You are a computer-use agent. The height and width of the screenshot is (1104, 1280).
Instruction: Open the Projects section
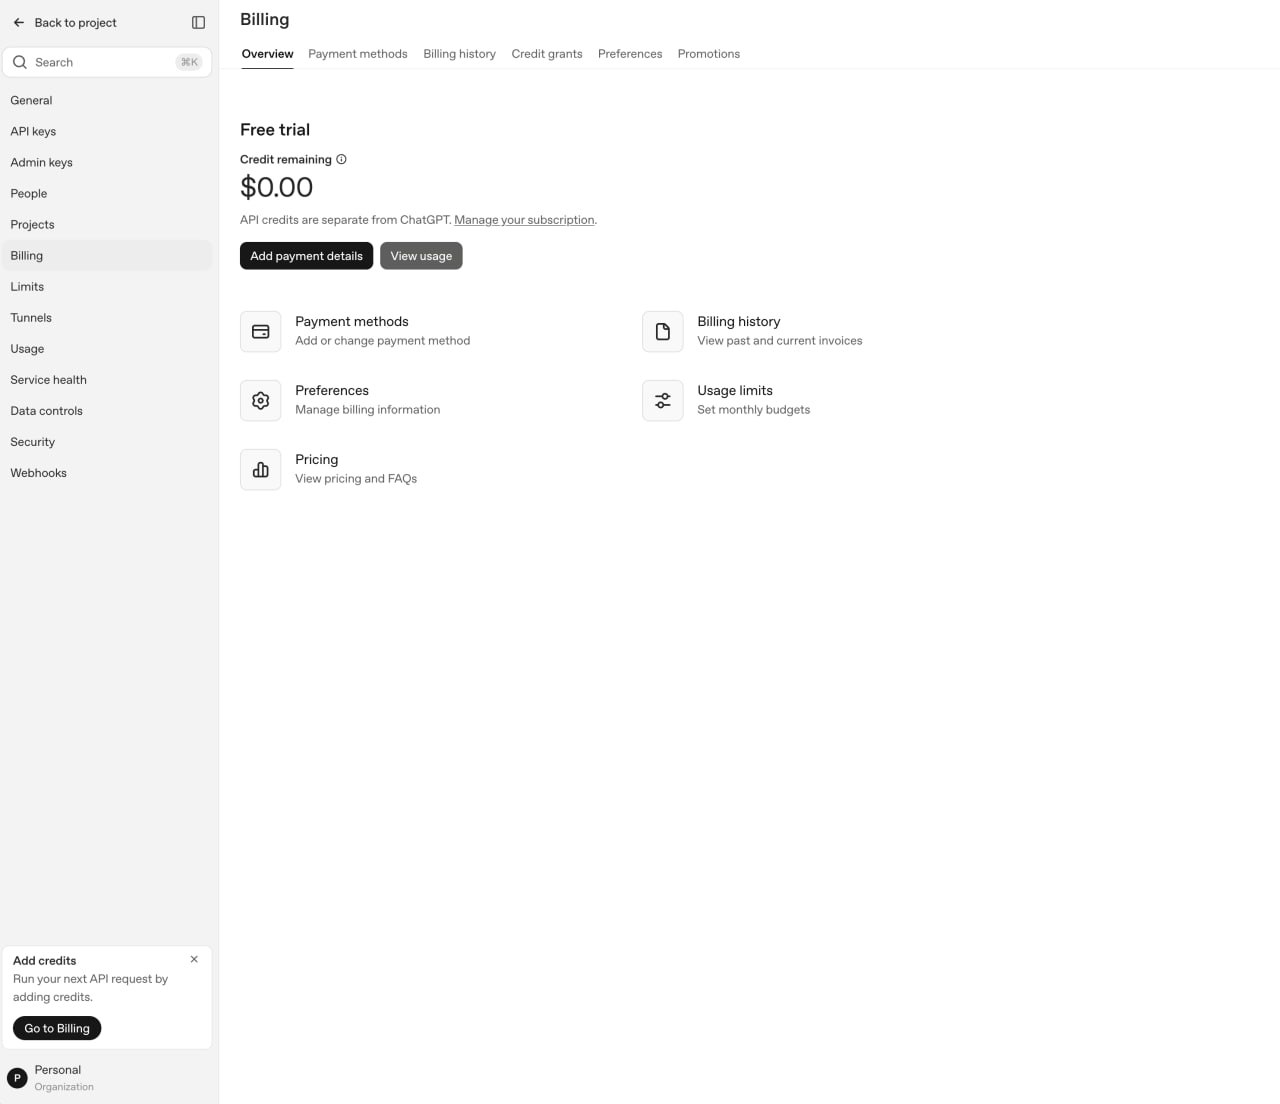[x=107, y=224]
